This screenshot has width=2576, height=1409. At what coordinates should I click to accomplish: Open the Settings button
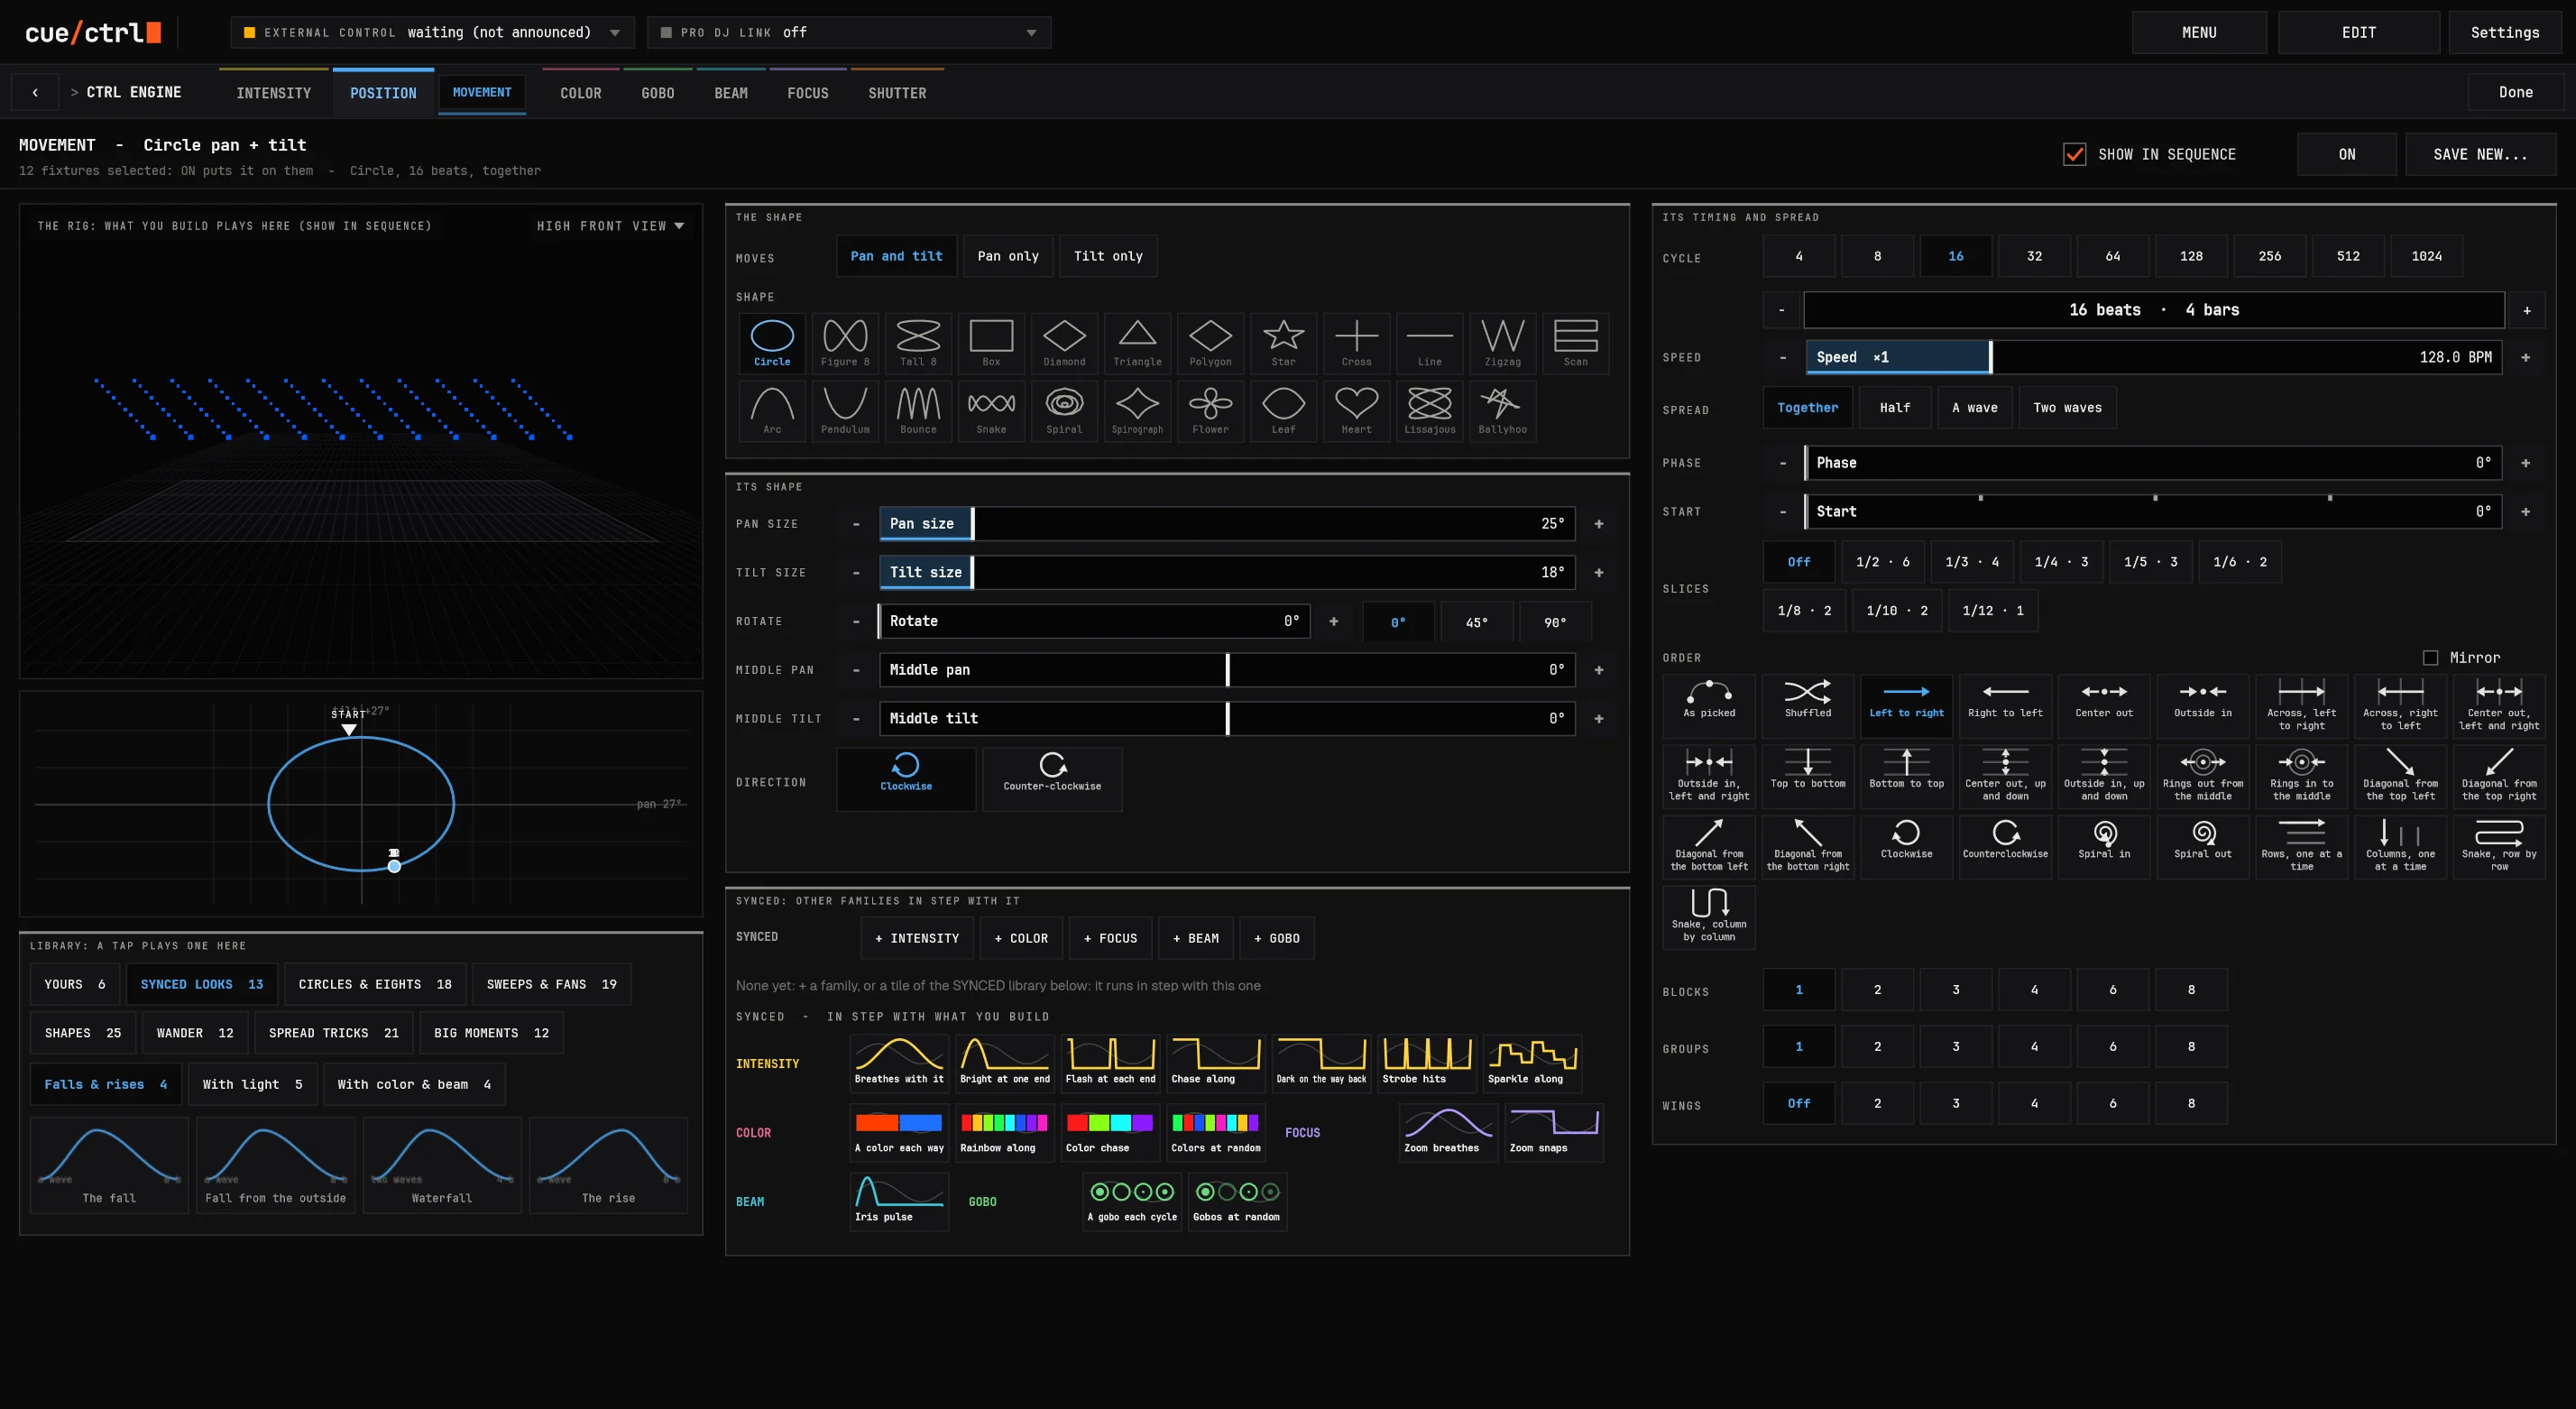point(2504,32)
